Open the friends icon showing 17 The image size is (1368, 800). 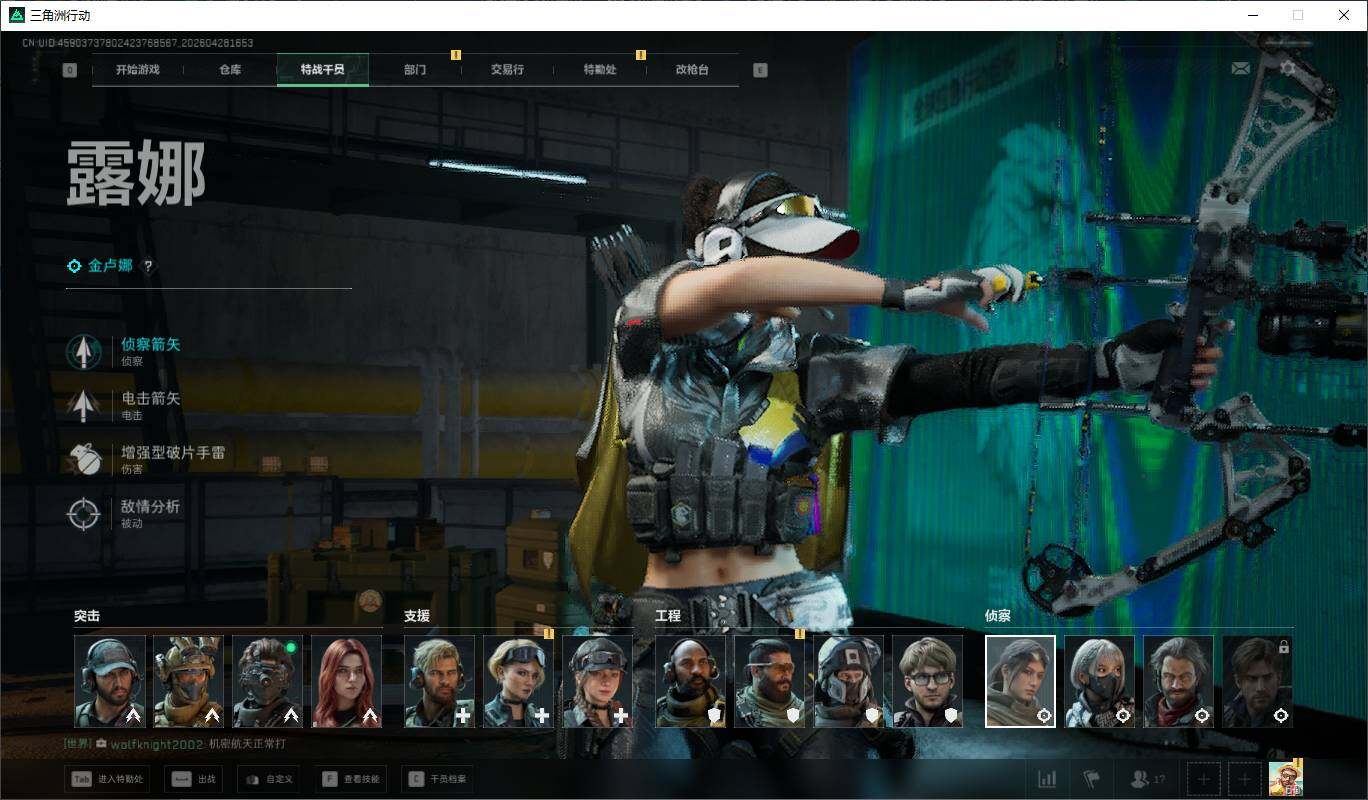click(x=1147, y=779)
